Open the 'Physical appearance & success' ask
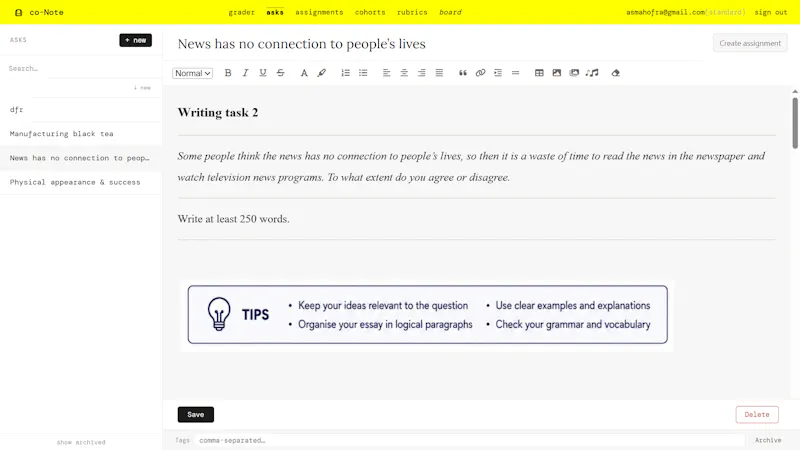Screen dimensions: 800x450 81,182
